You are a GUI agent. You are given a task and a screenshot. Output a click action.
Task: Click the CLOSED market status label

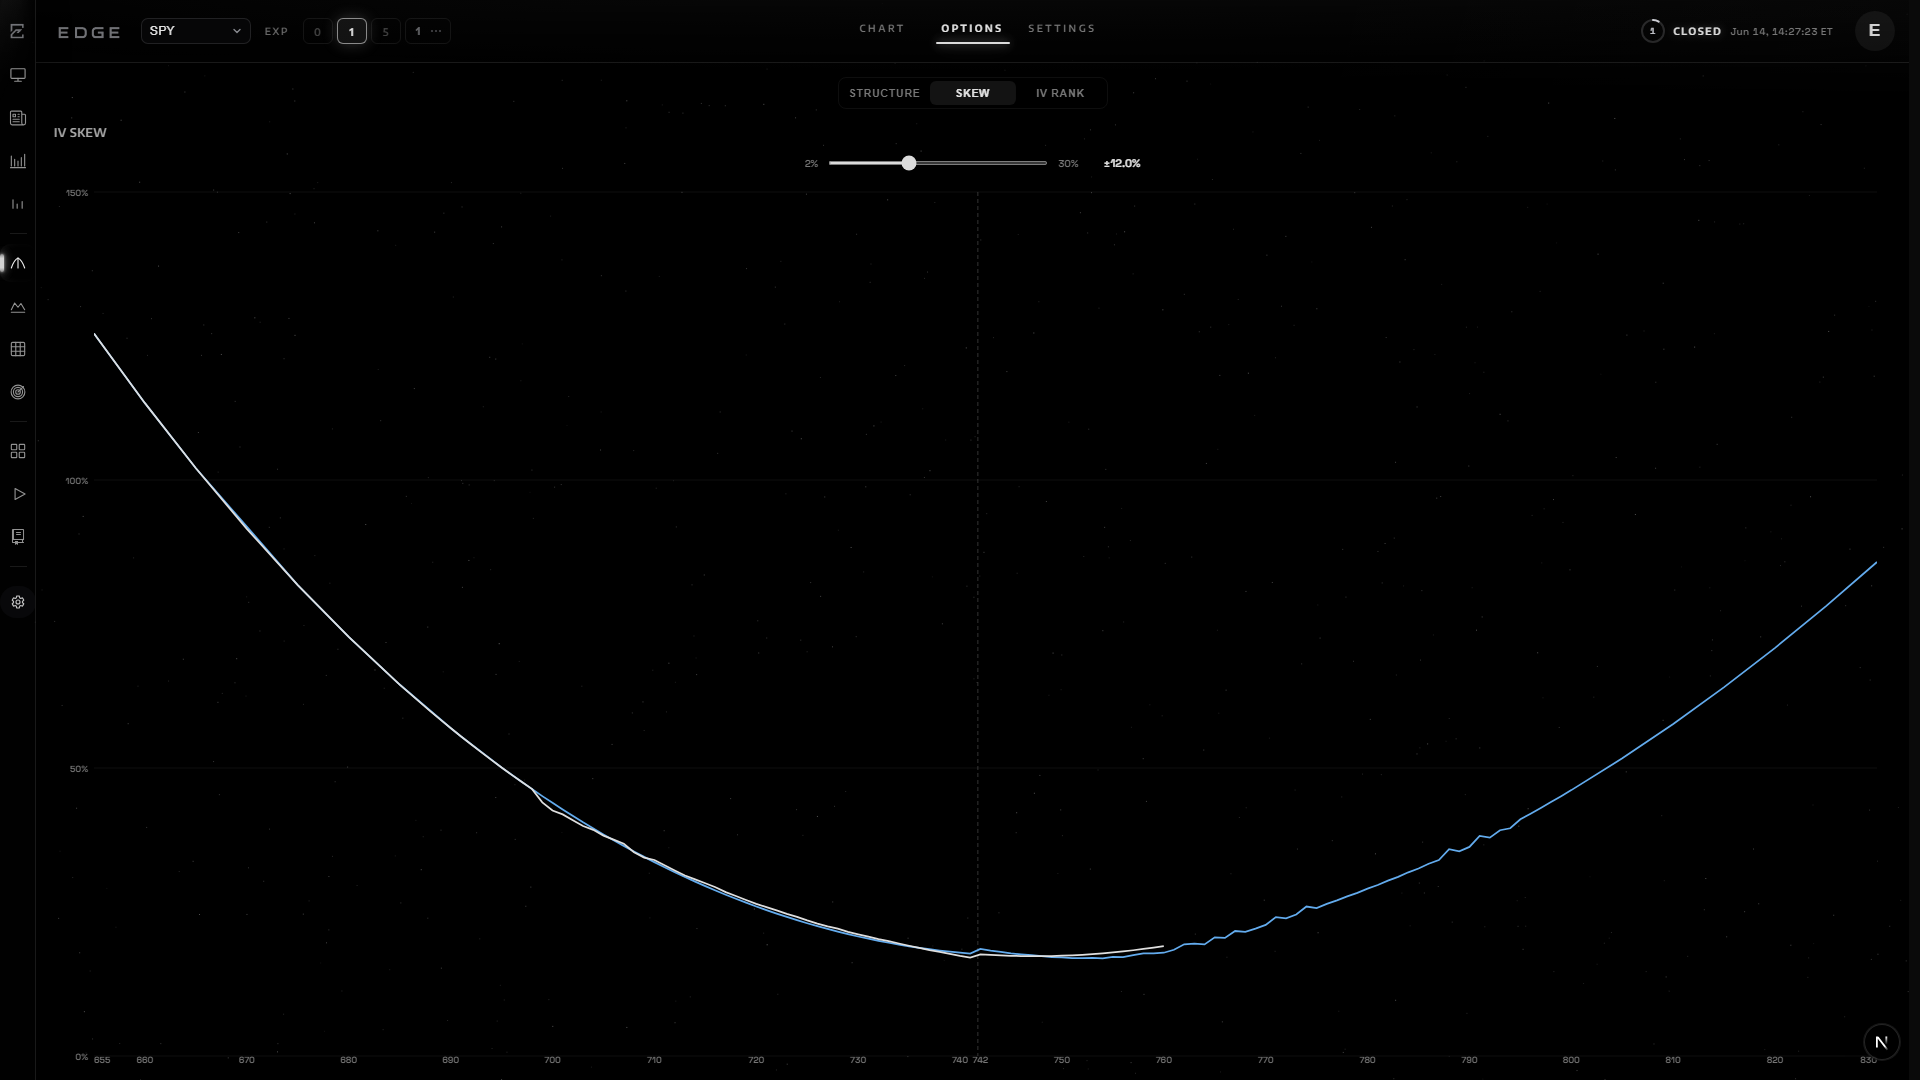pyautogui.click(x=1697, y=32)
